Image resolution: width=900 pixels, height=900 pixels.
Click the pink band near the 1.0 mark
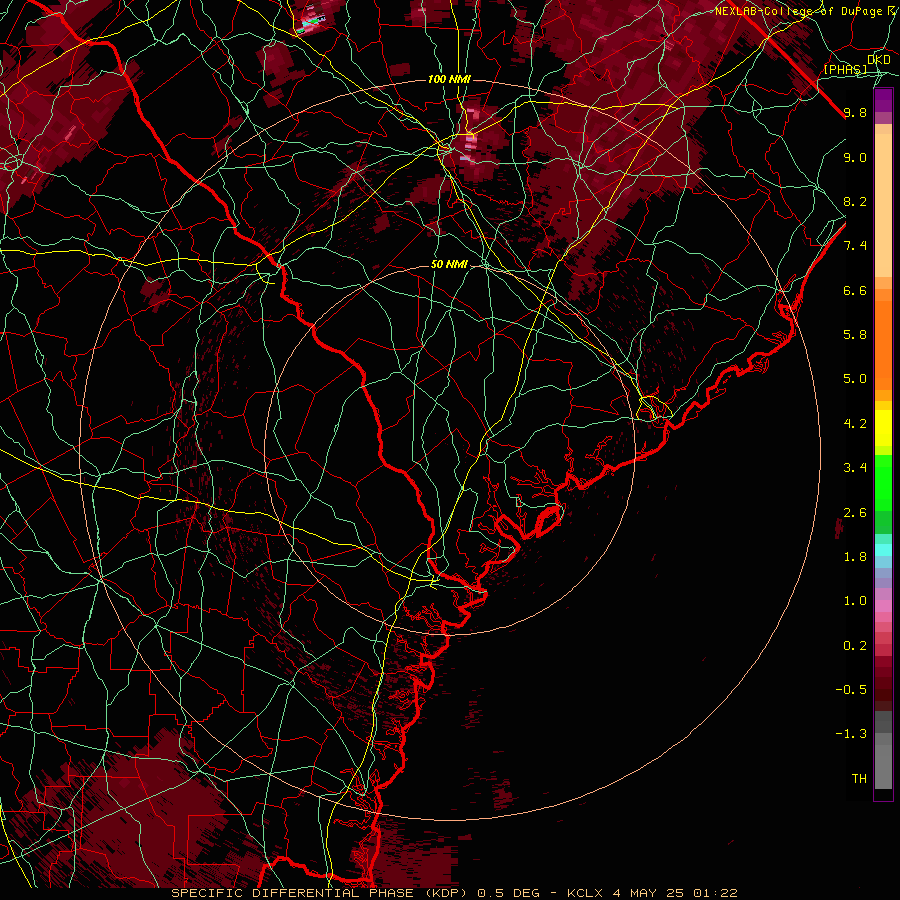883,606
